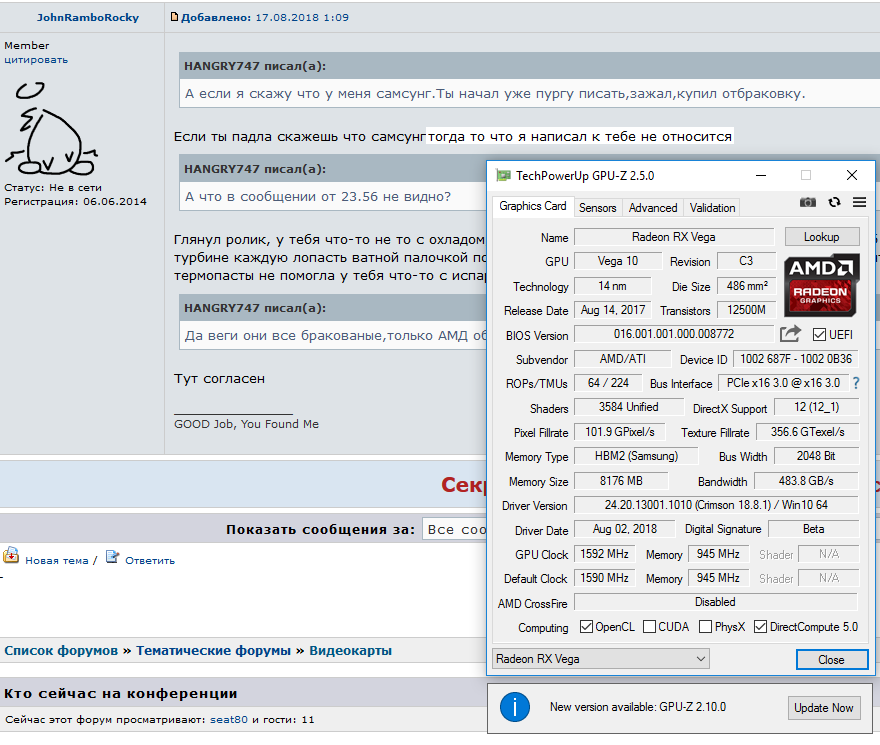Image resolution: width=880 pixels, height=745 pixels.
Task: Click the Bandwidth value 483.8 GB/s
Action: (x=806, y=481)
